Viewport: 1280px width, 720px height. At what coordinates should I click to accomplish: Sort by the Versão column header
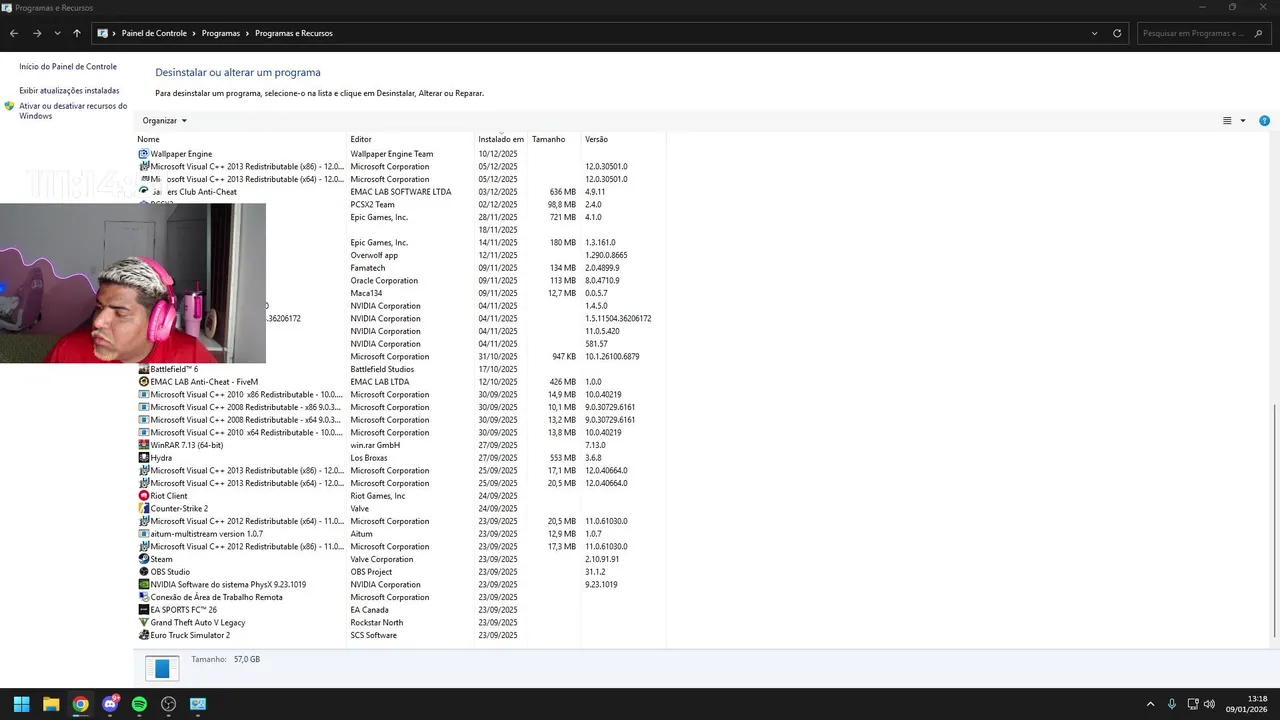pyautogui.click(x=624, y=139)
